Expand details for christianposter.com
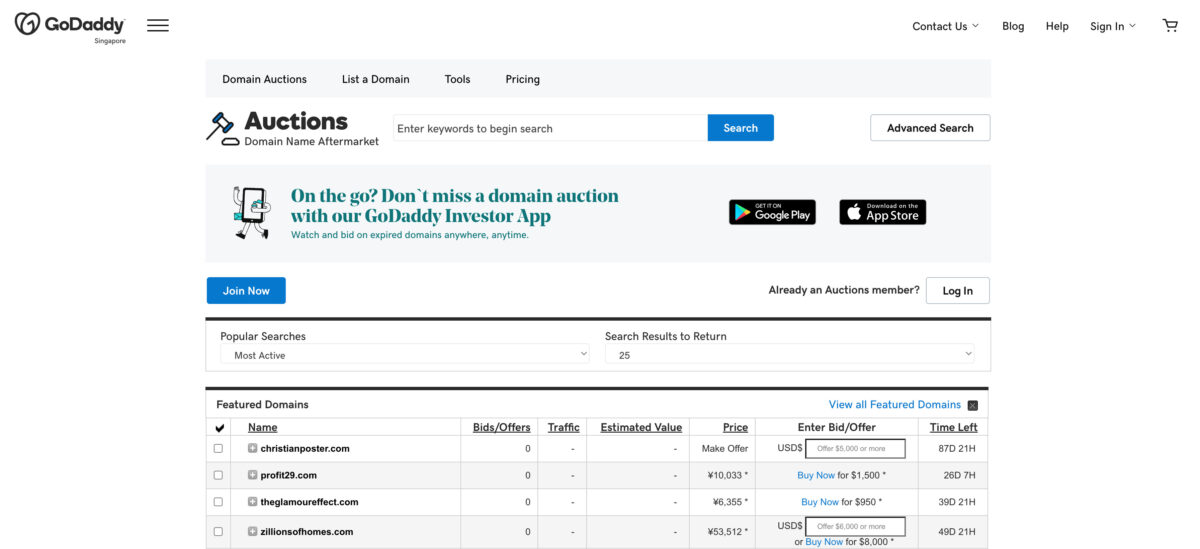The height and width of the screenshot is (549, 1200). click(x=253, y=448)
